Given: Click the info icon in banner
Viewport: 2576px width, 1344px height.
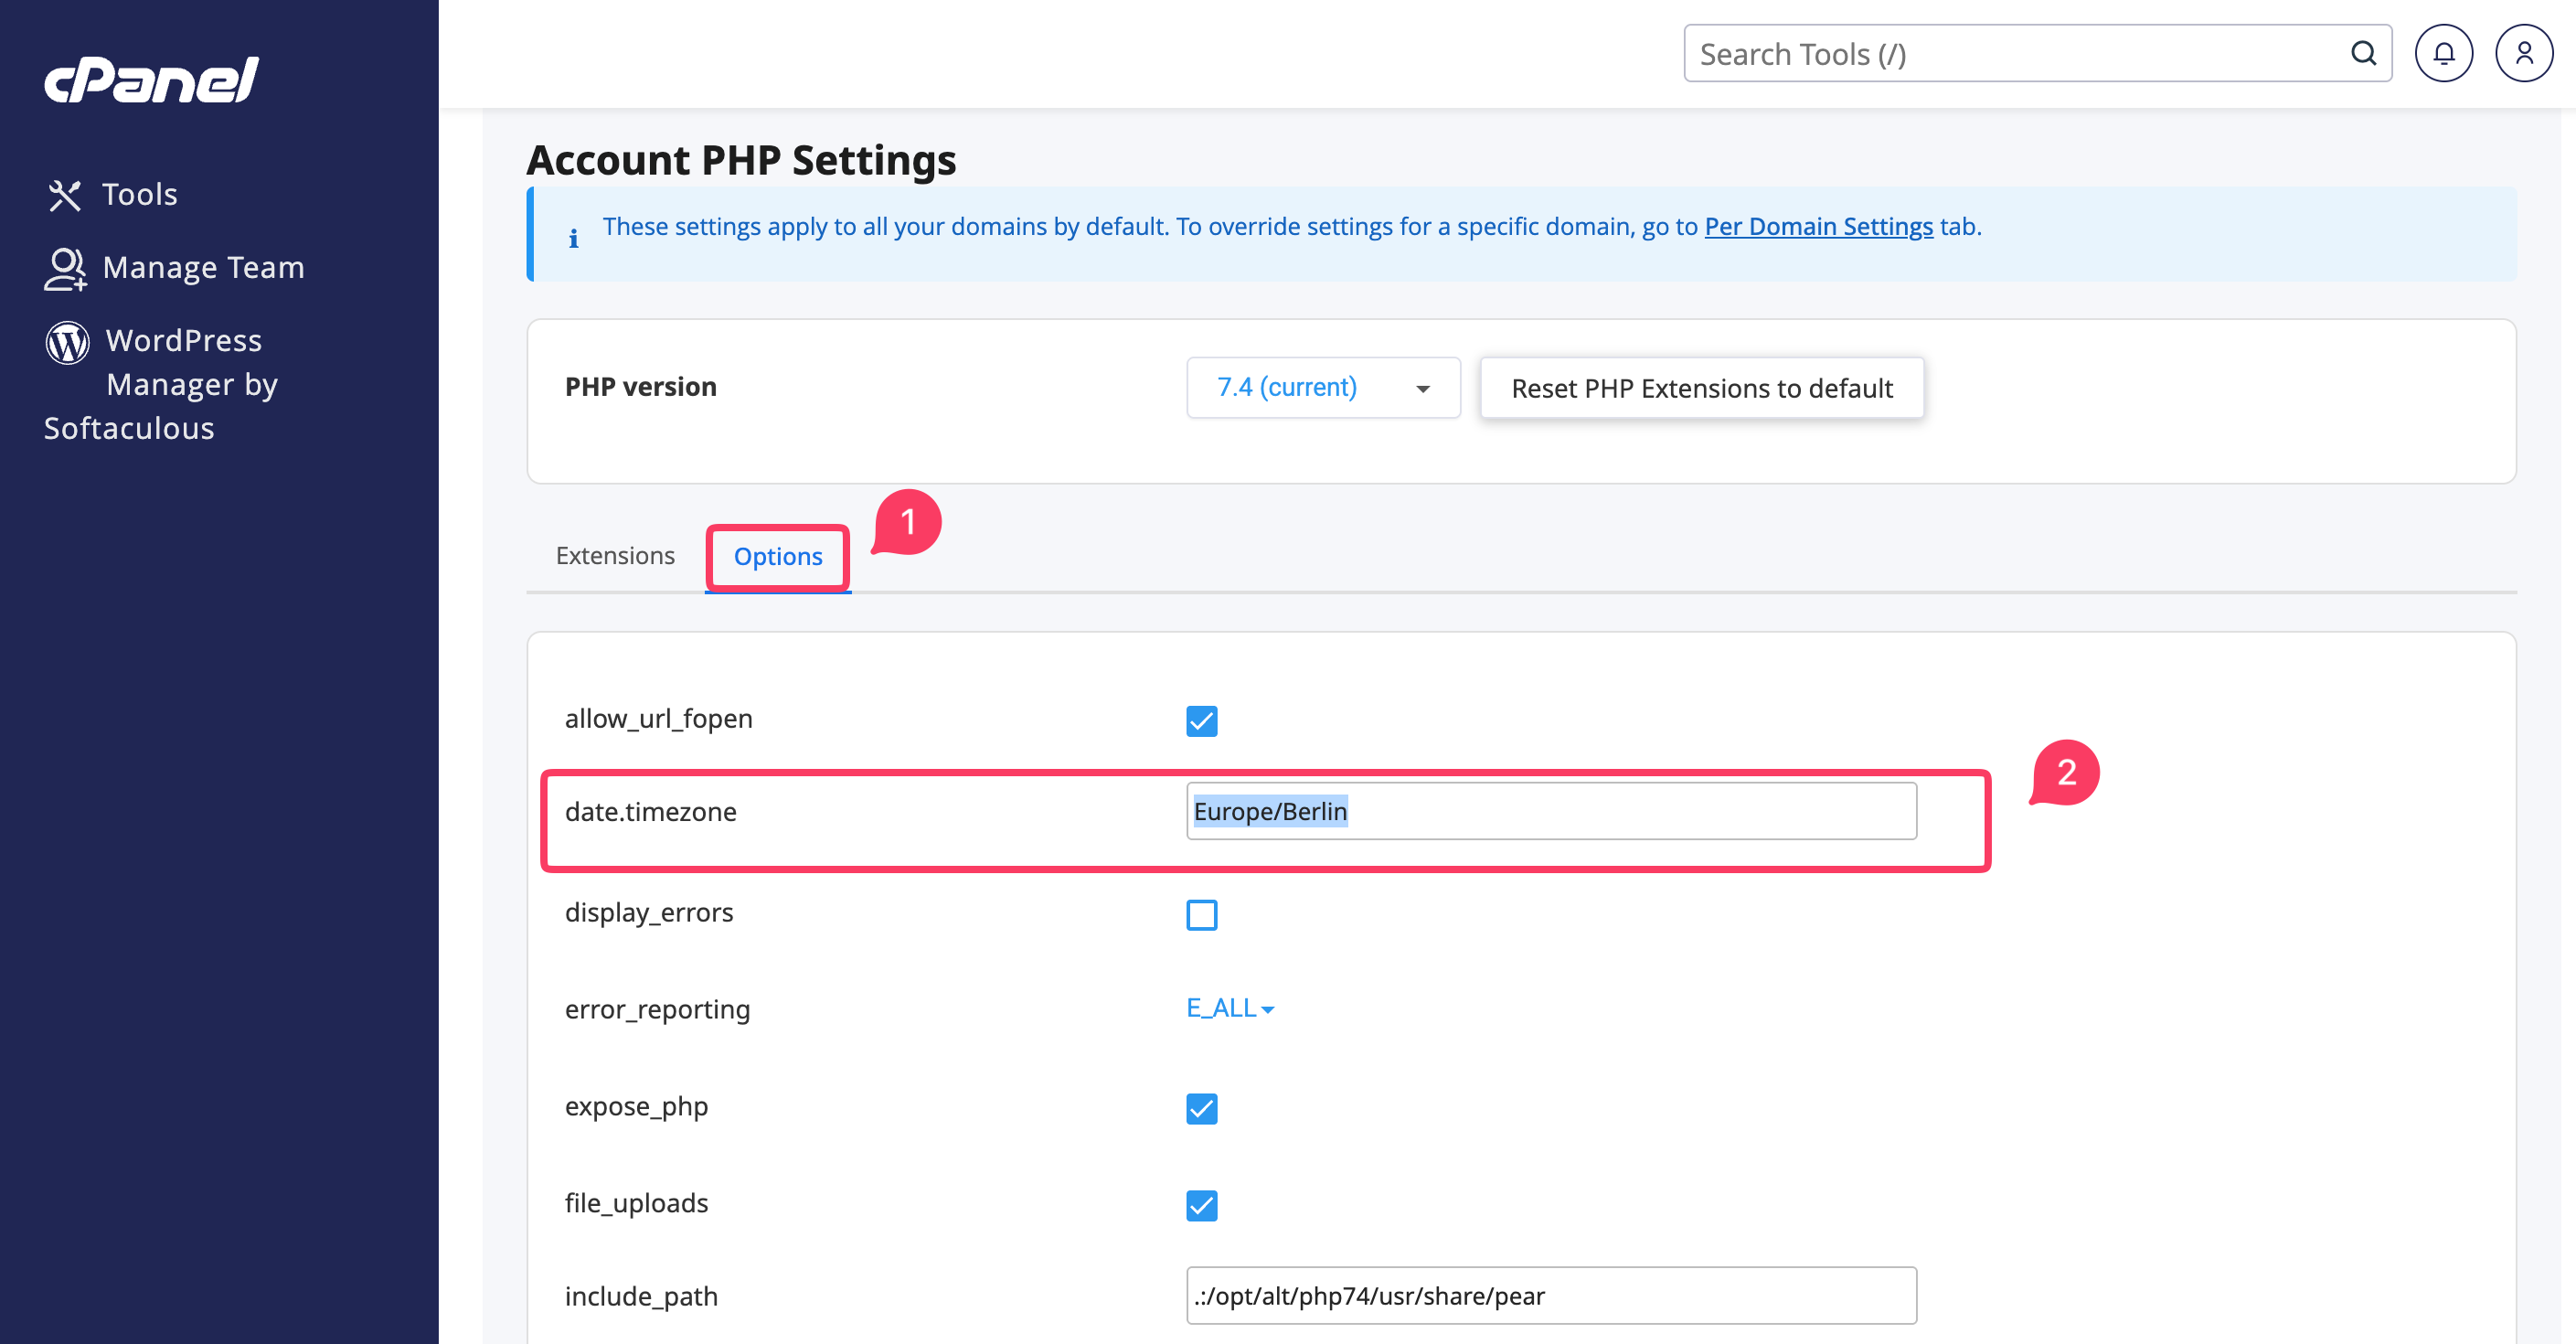Looking at the screenshot, I should (574, 238).
